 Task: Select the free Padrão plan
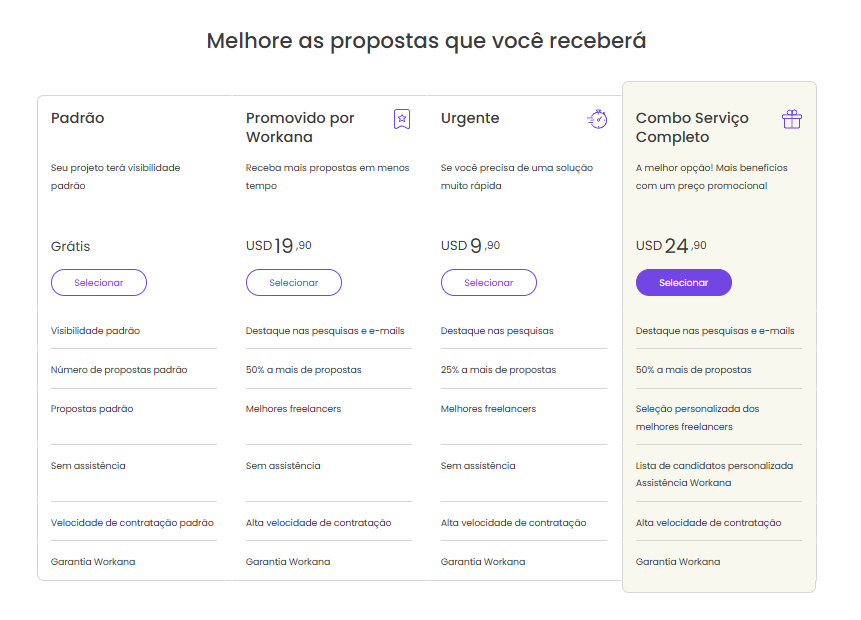(99, 282)
